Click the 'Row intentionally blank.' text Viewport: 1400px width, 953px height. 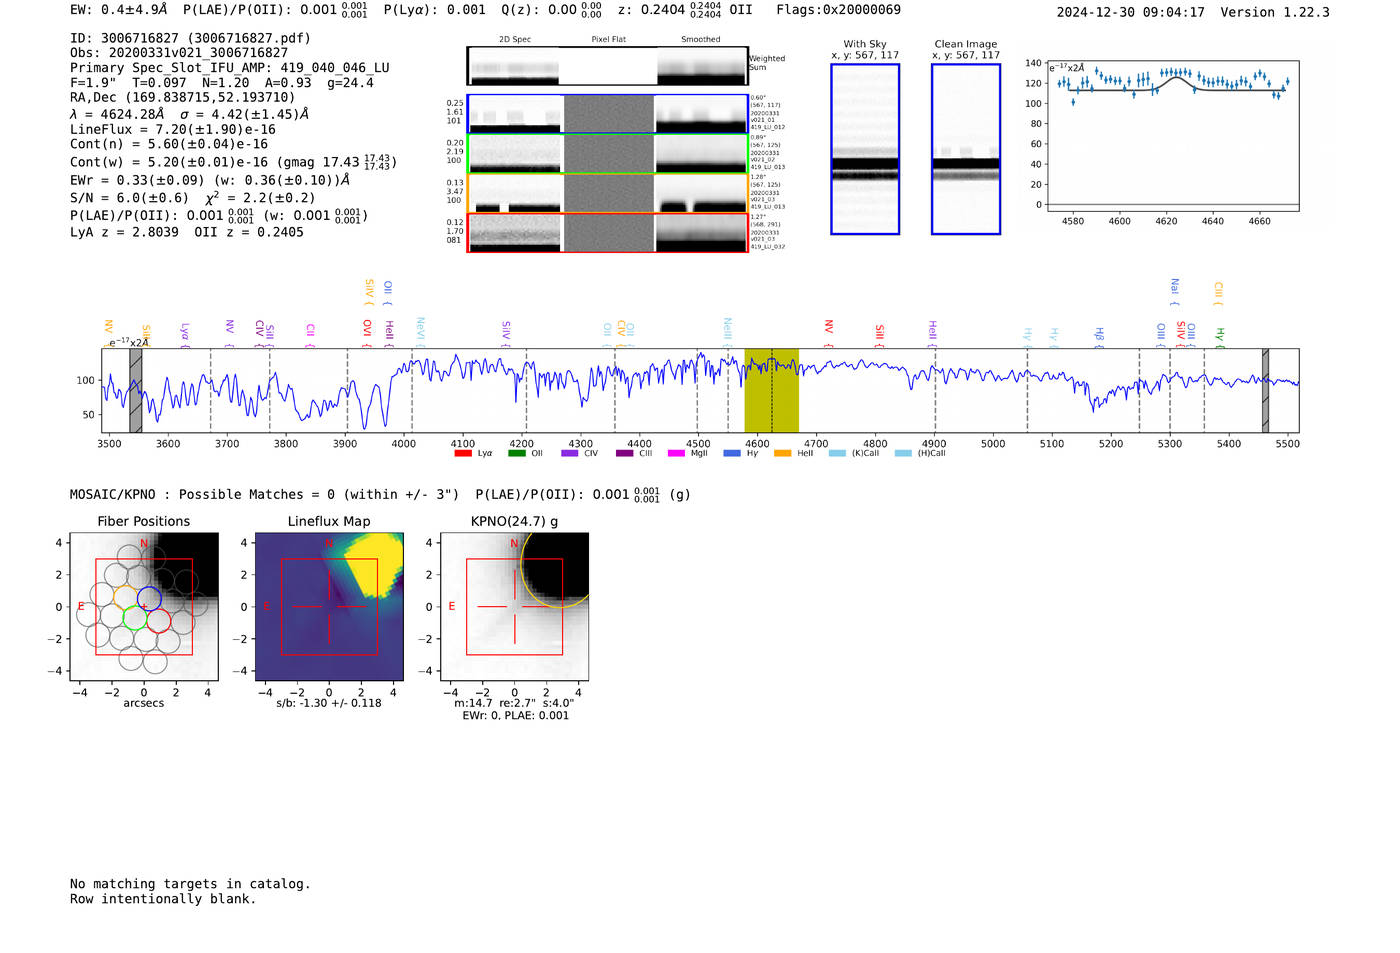[x=163, y=899]
